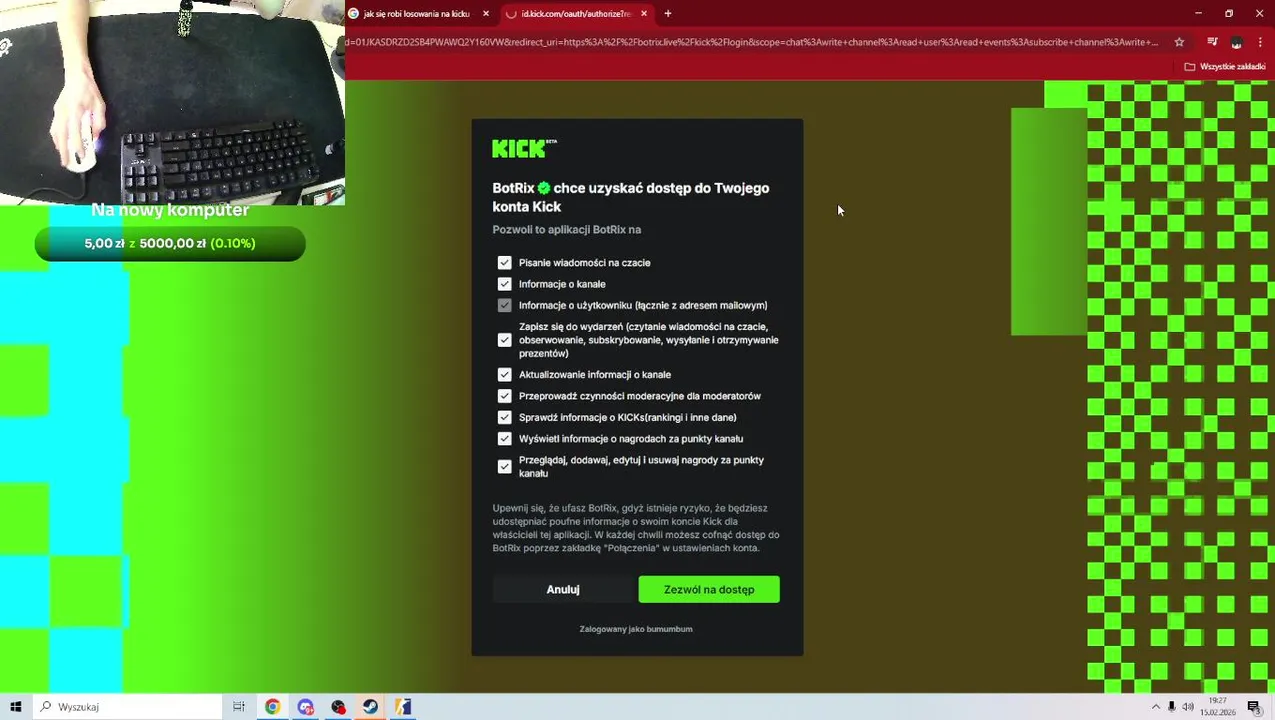Open a new browser tab
1275x720 pixels.
668,13
